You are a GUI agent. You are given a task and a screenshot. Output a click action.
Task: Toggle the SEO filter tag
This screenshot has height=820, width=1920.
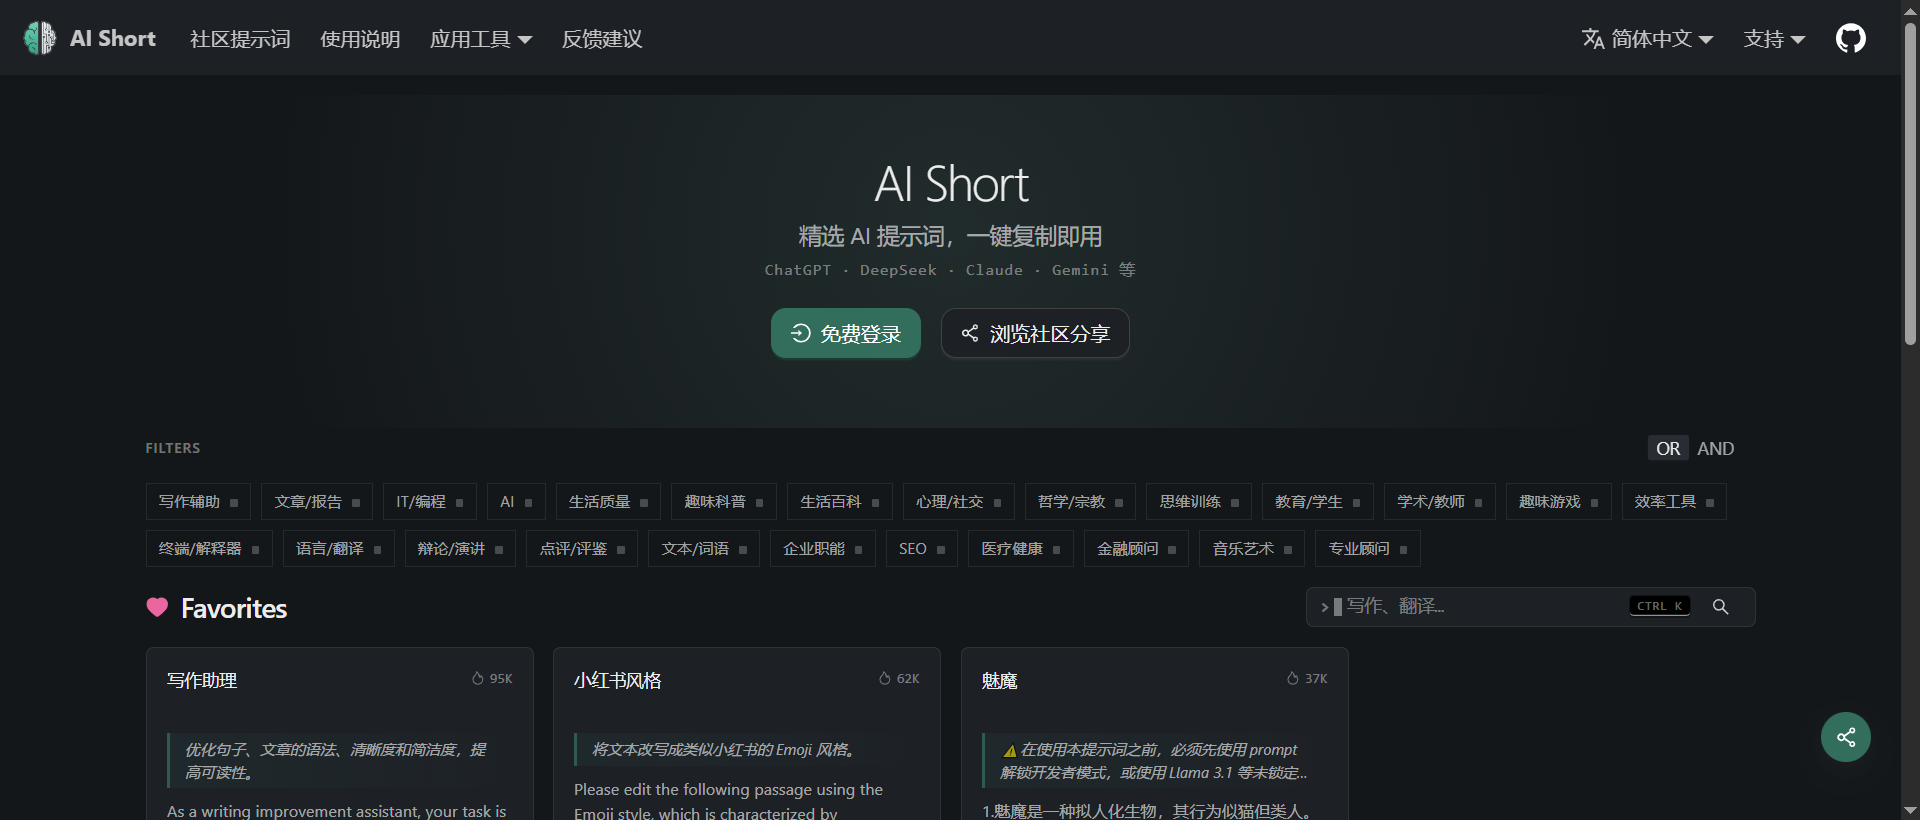click(922, 549)
